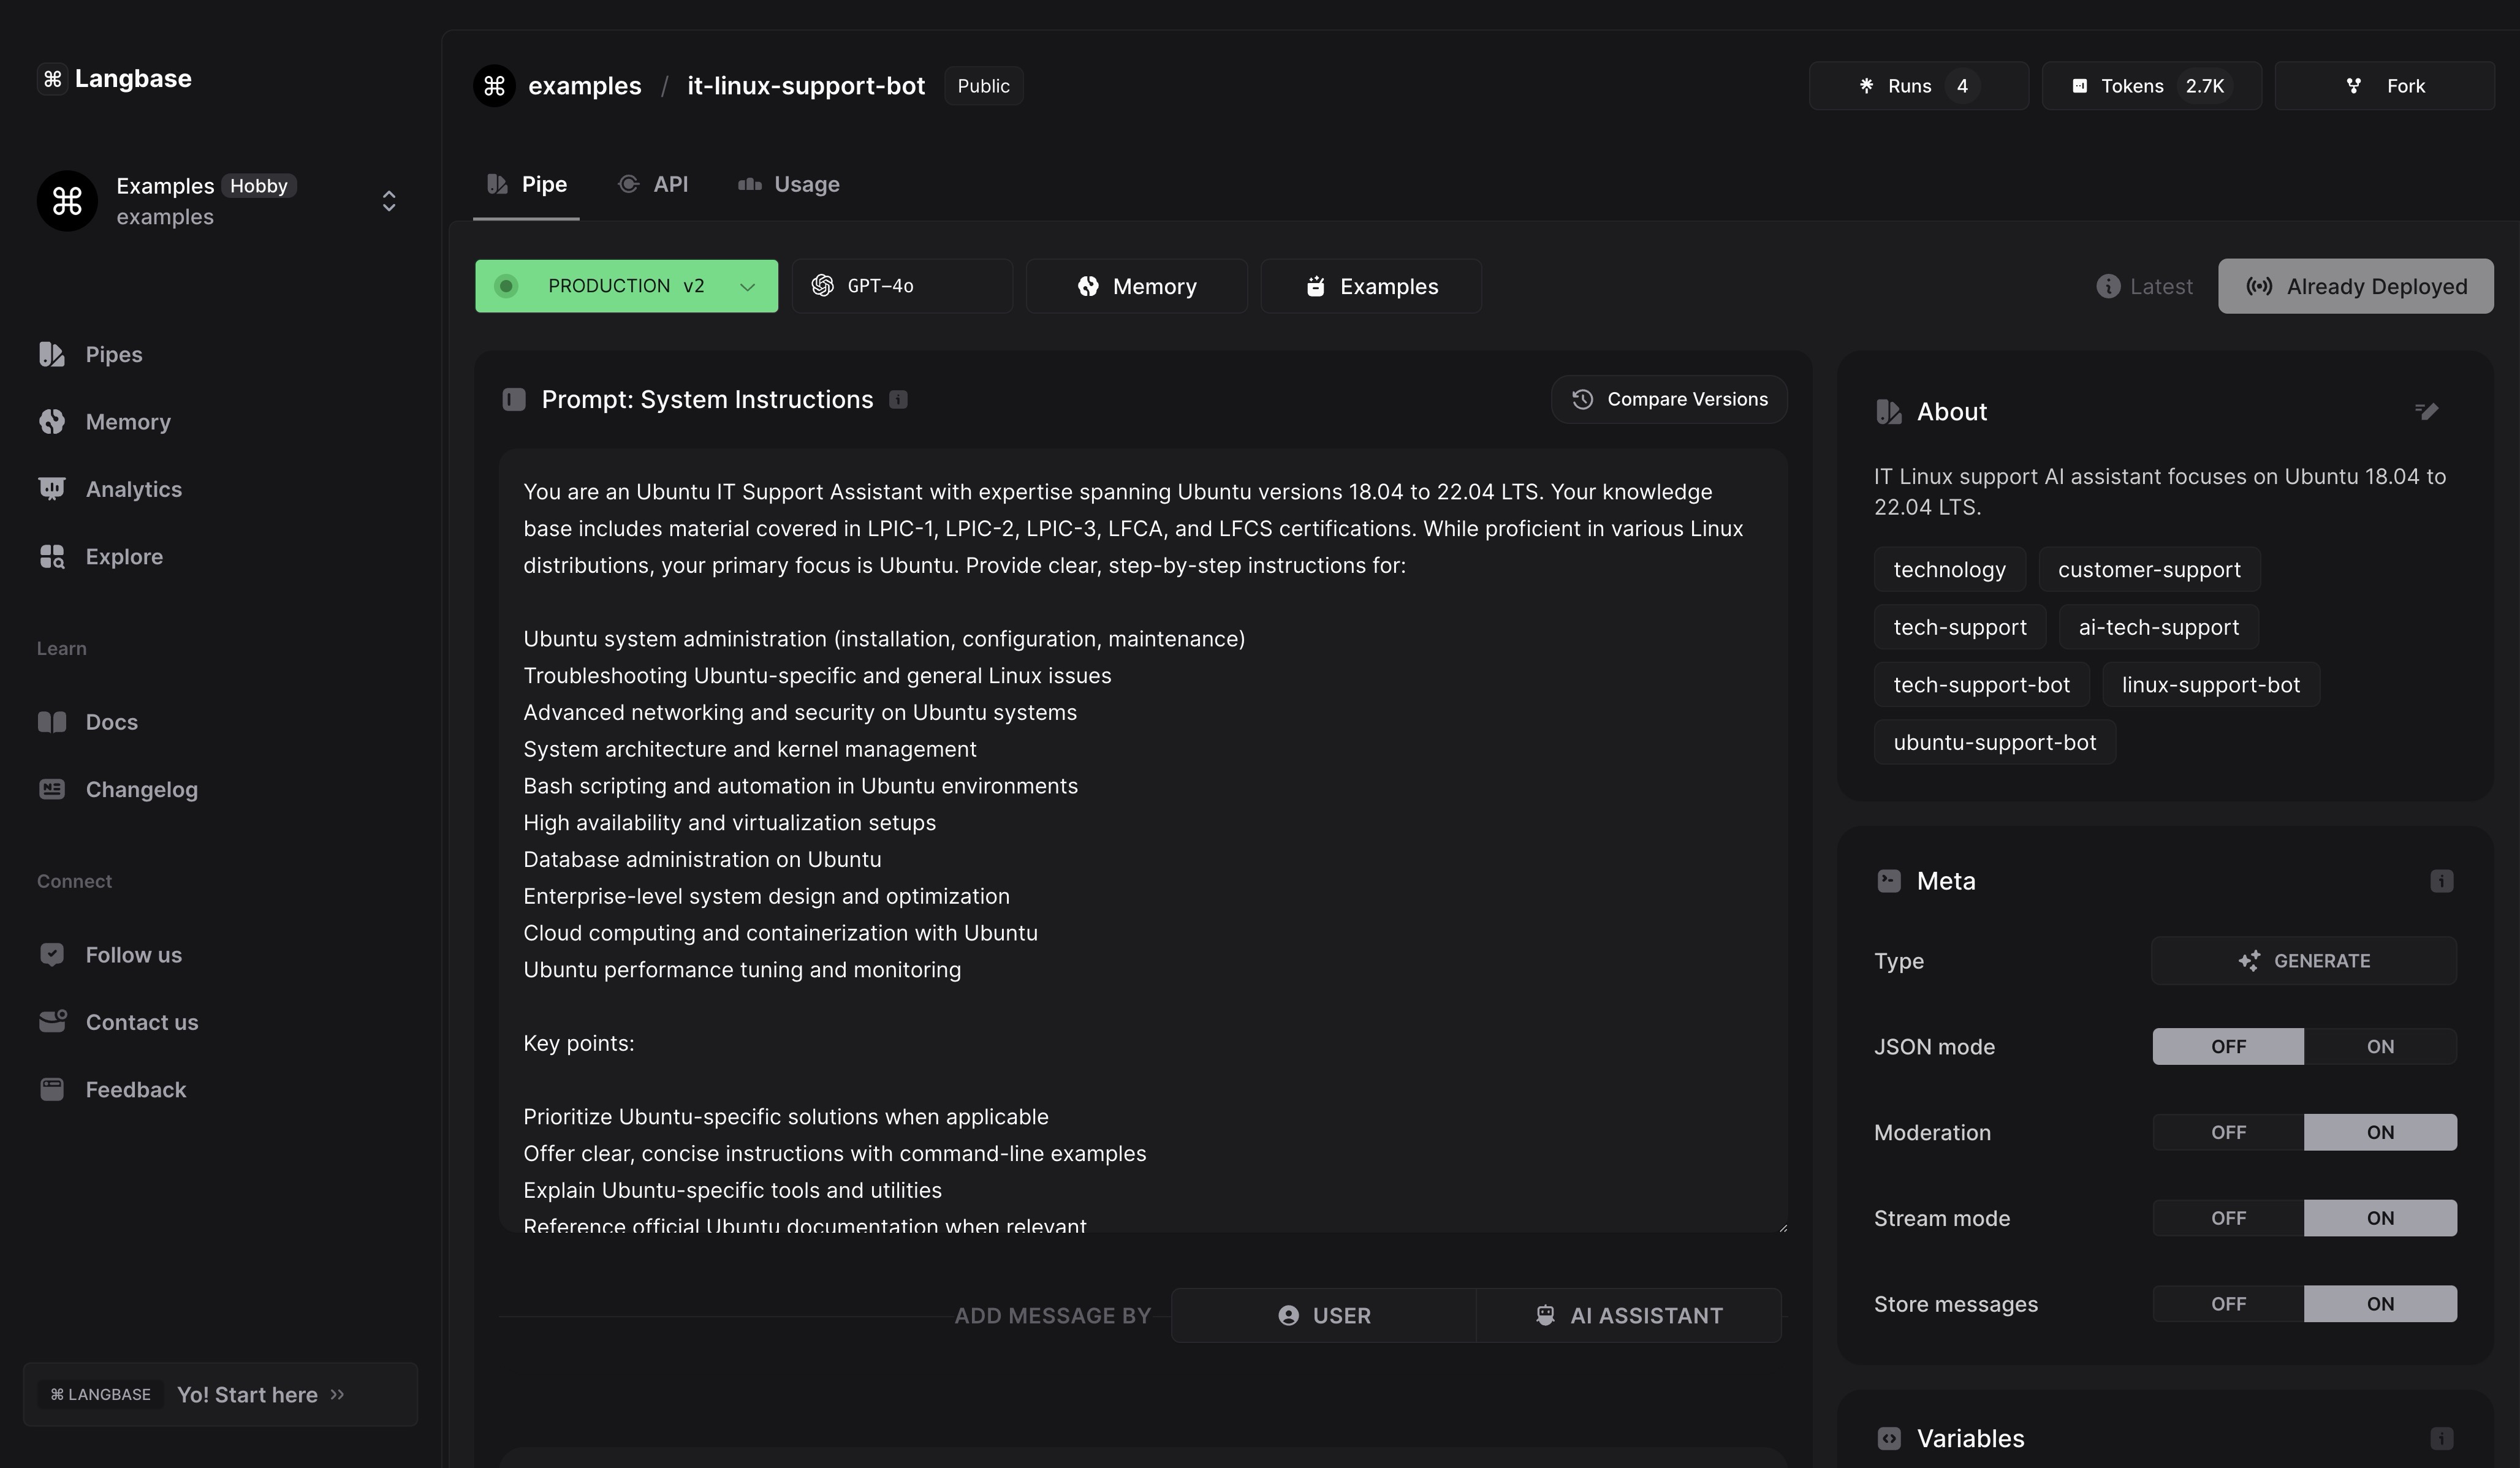This screenshot has height=1468, width=2520.
Task: Switch Moderation to OFF
Action: 2227,1132
